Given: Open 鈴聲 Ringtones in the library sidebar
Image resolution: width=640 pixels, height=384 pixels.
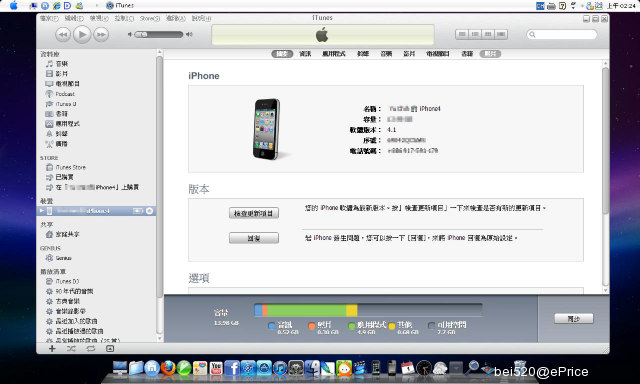Looking at the screenshot, I should 57,134.
